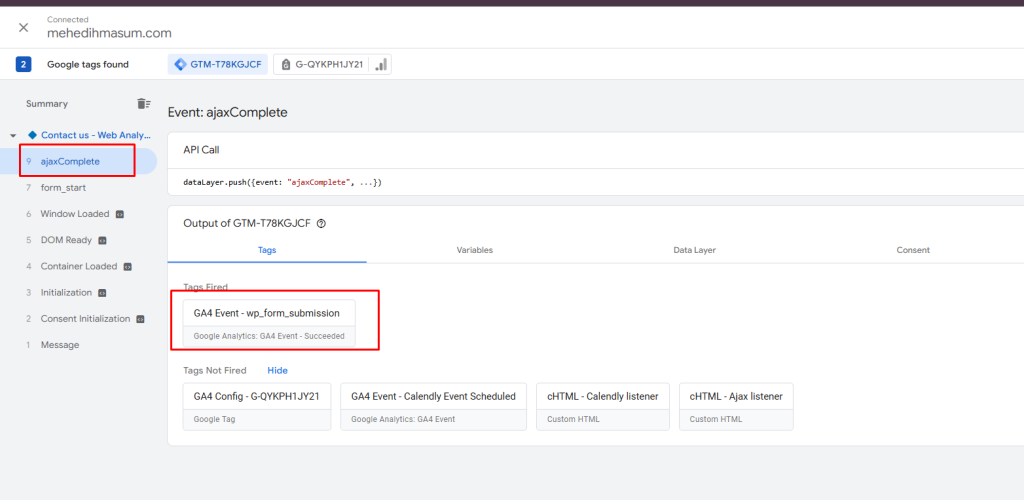The image size is (1024, 500).
Task: Open the GA4 Event wp_form_submission tag card
Action: pos(270,323)
